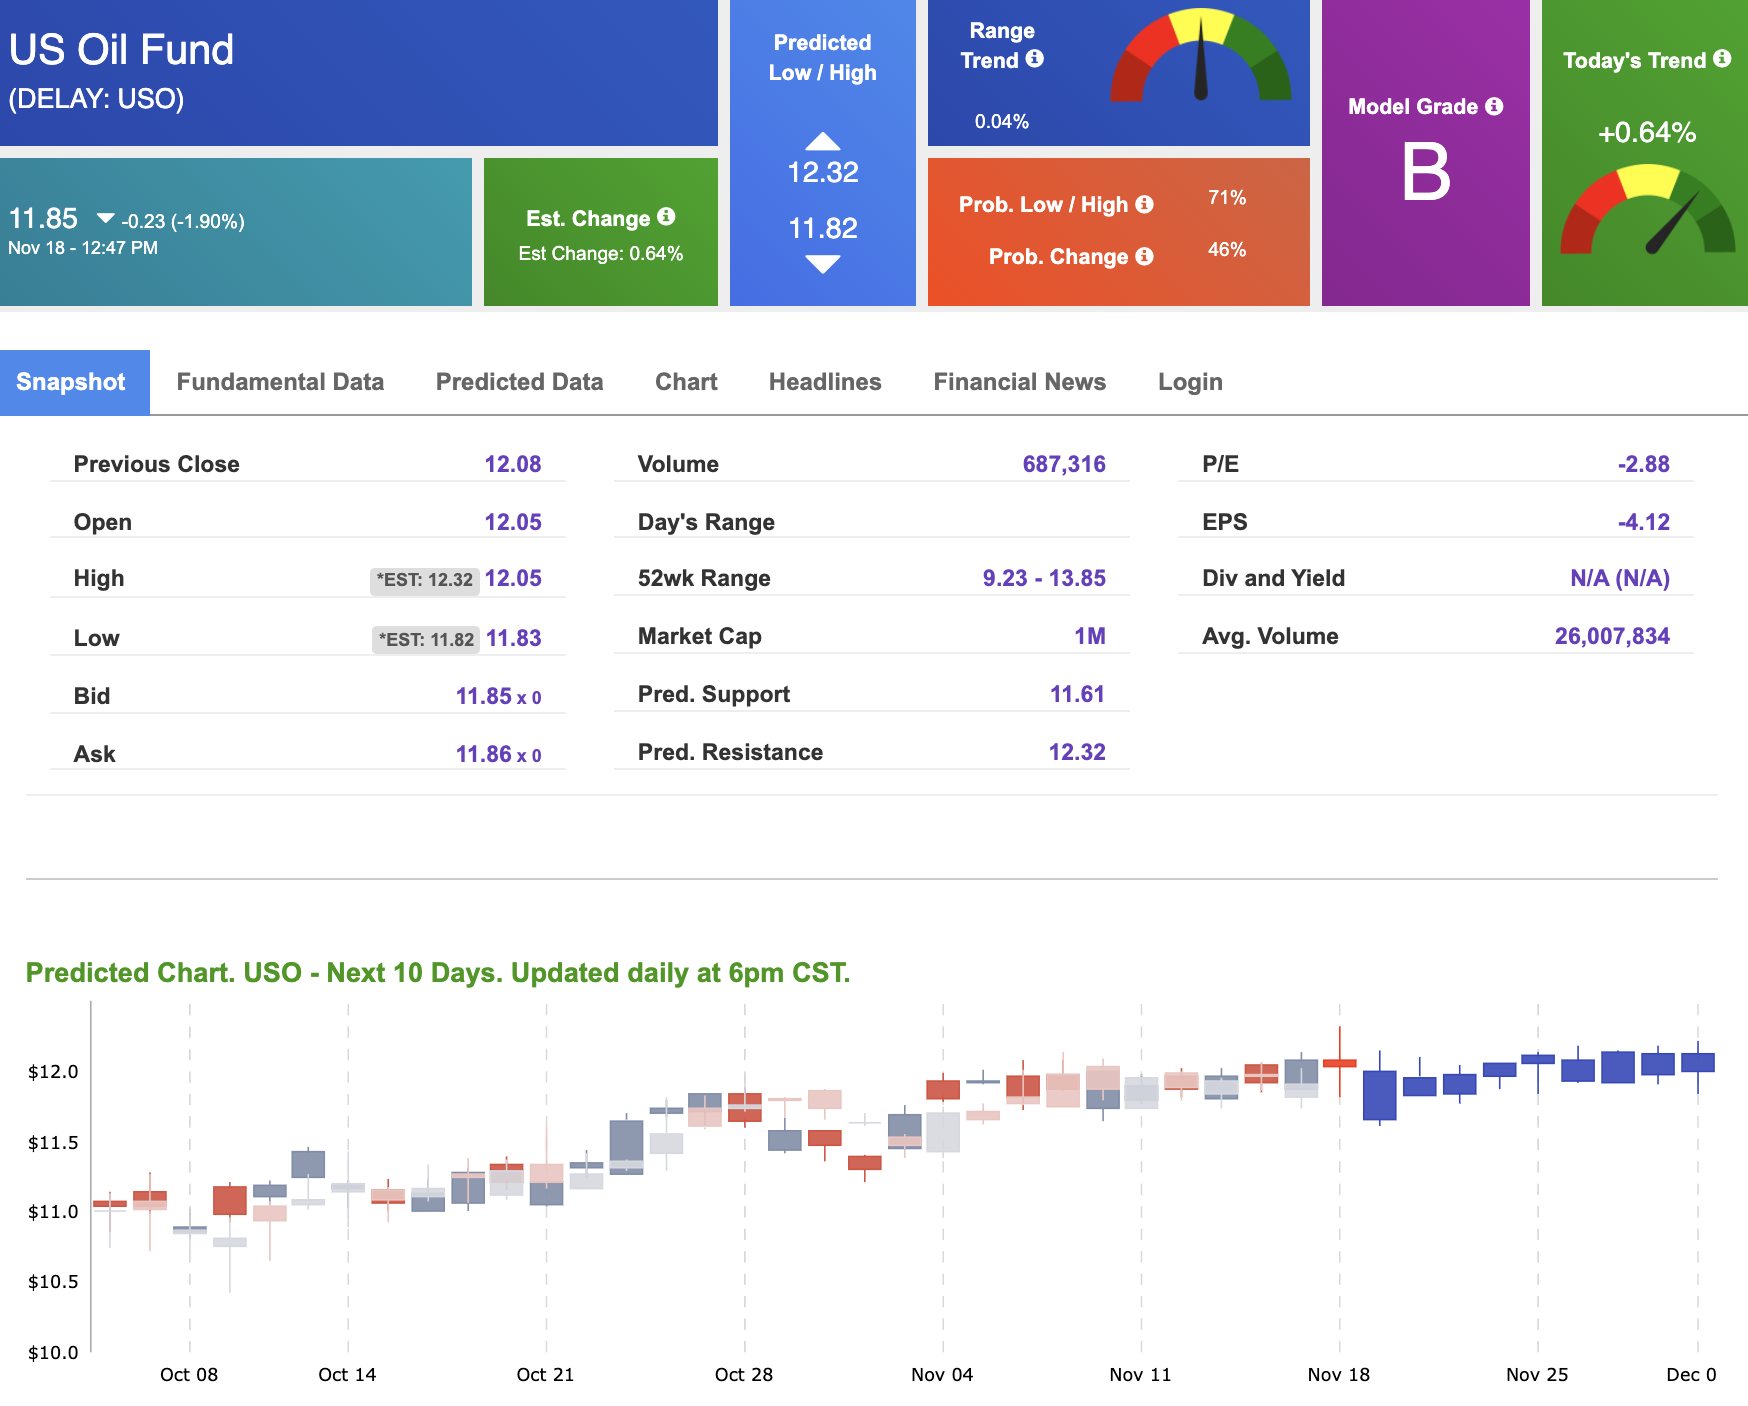Open the Chart tab
The width and height of the screenshot is (1748, 1406).
coord(686,382)
